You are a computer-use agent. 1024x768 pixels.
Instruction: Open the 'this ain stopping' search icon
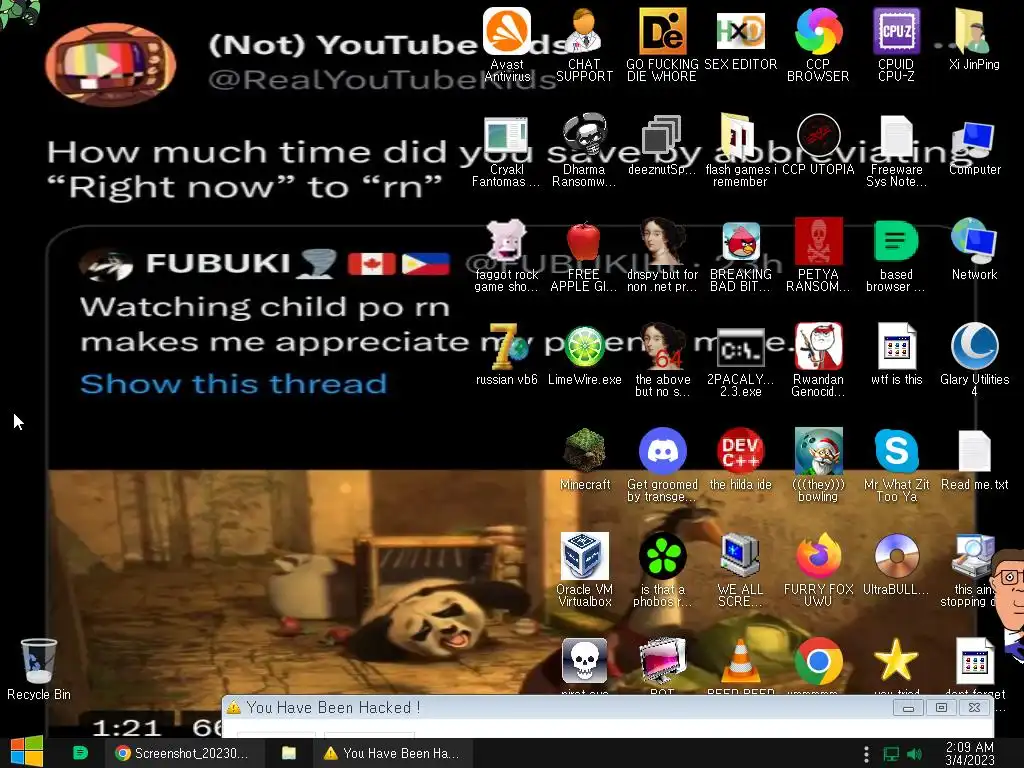[x=970, y=571]
